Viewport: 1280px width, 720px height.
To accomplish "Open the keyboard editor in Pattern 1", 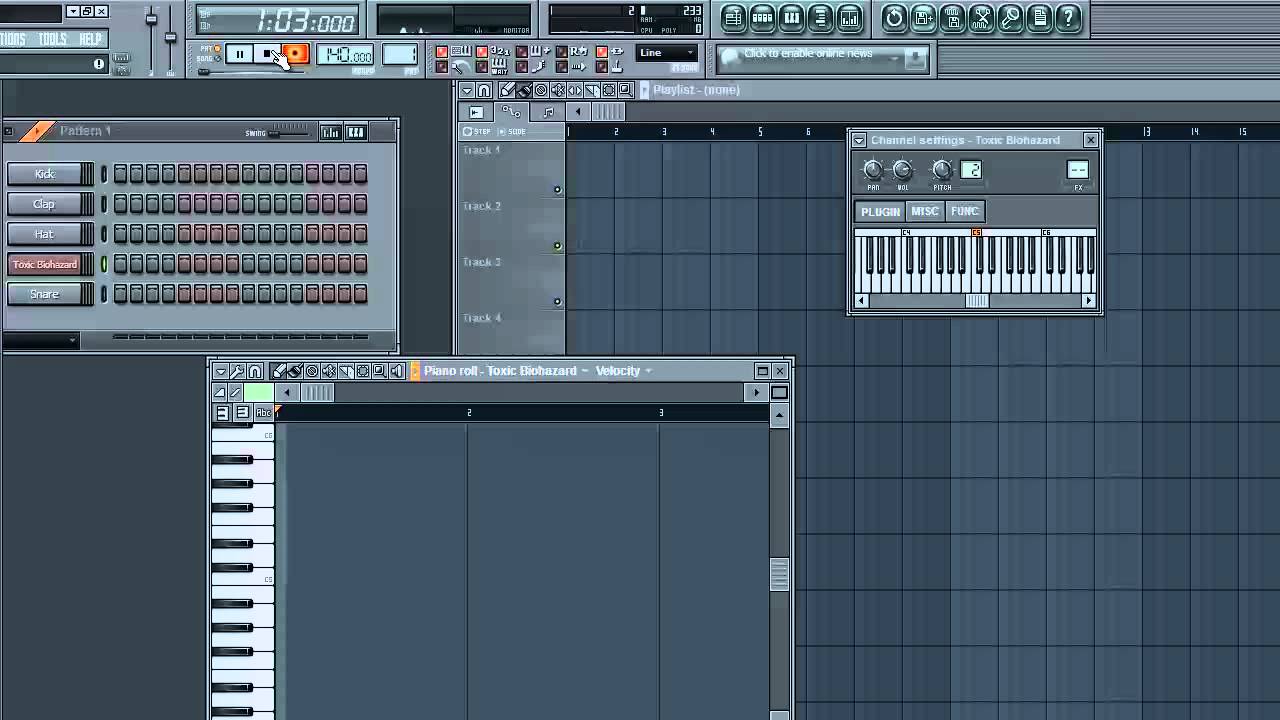I will coord(355,132).
